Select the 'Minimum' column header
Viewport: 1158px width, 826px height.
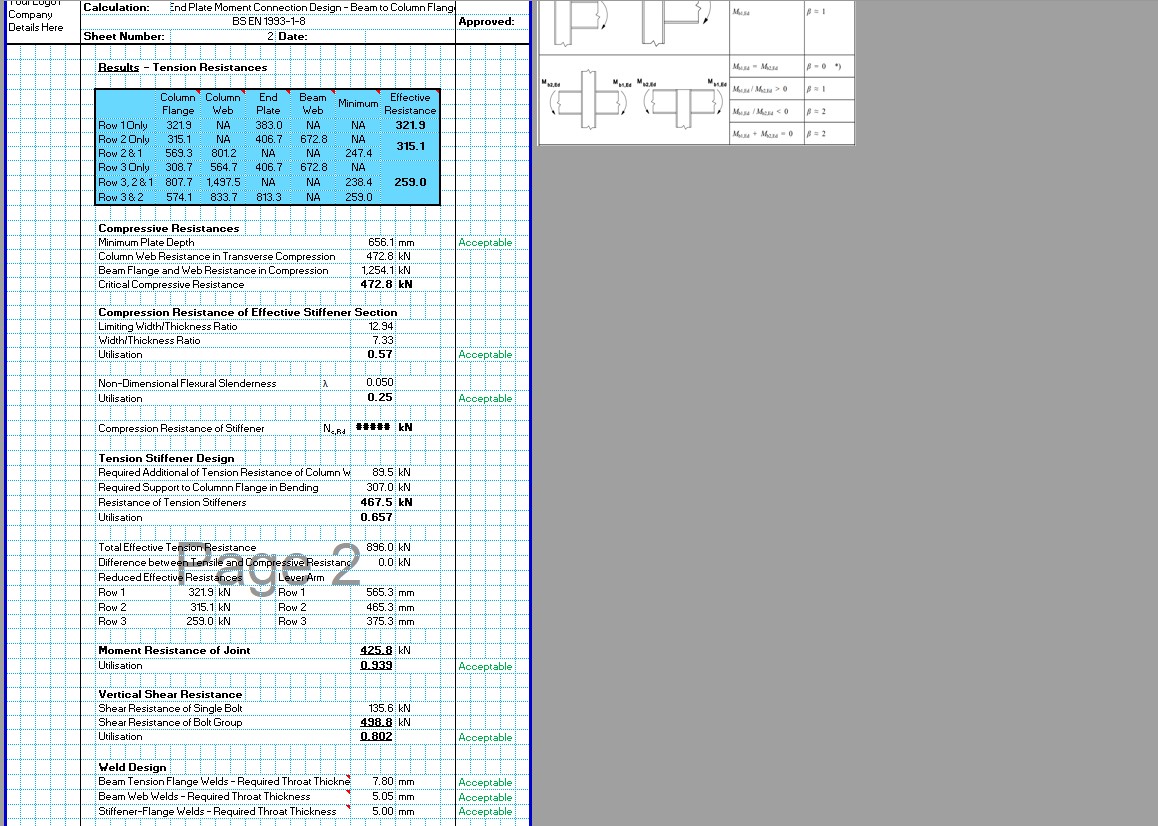(358, 103)
